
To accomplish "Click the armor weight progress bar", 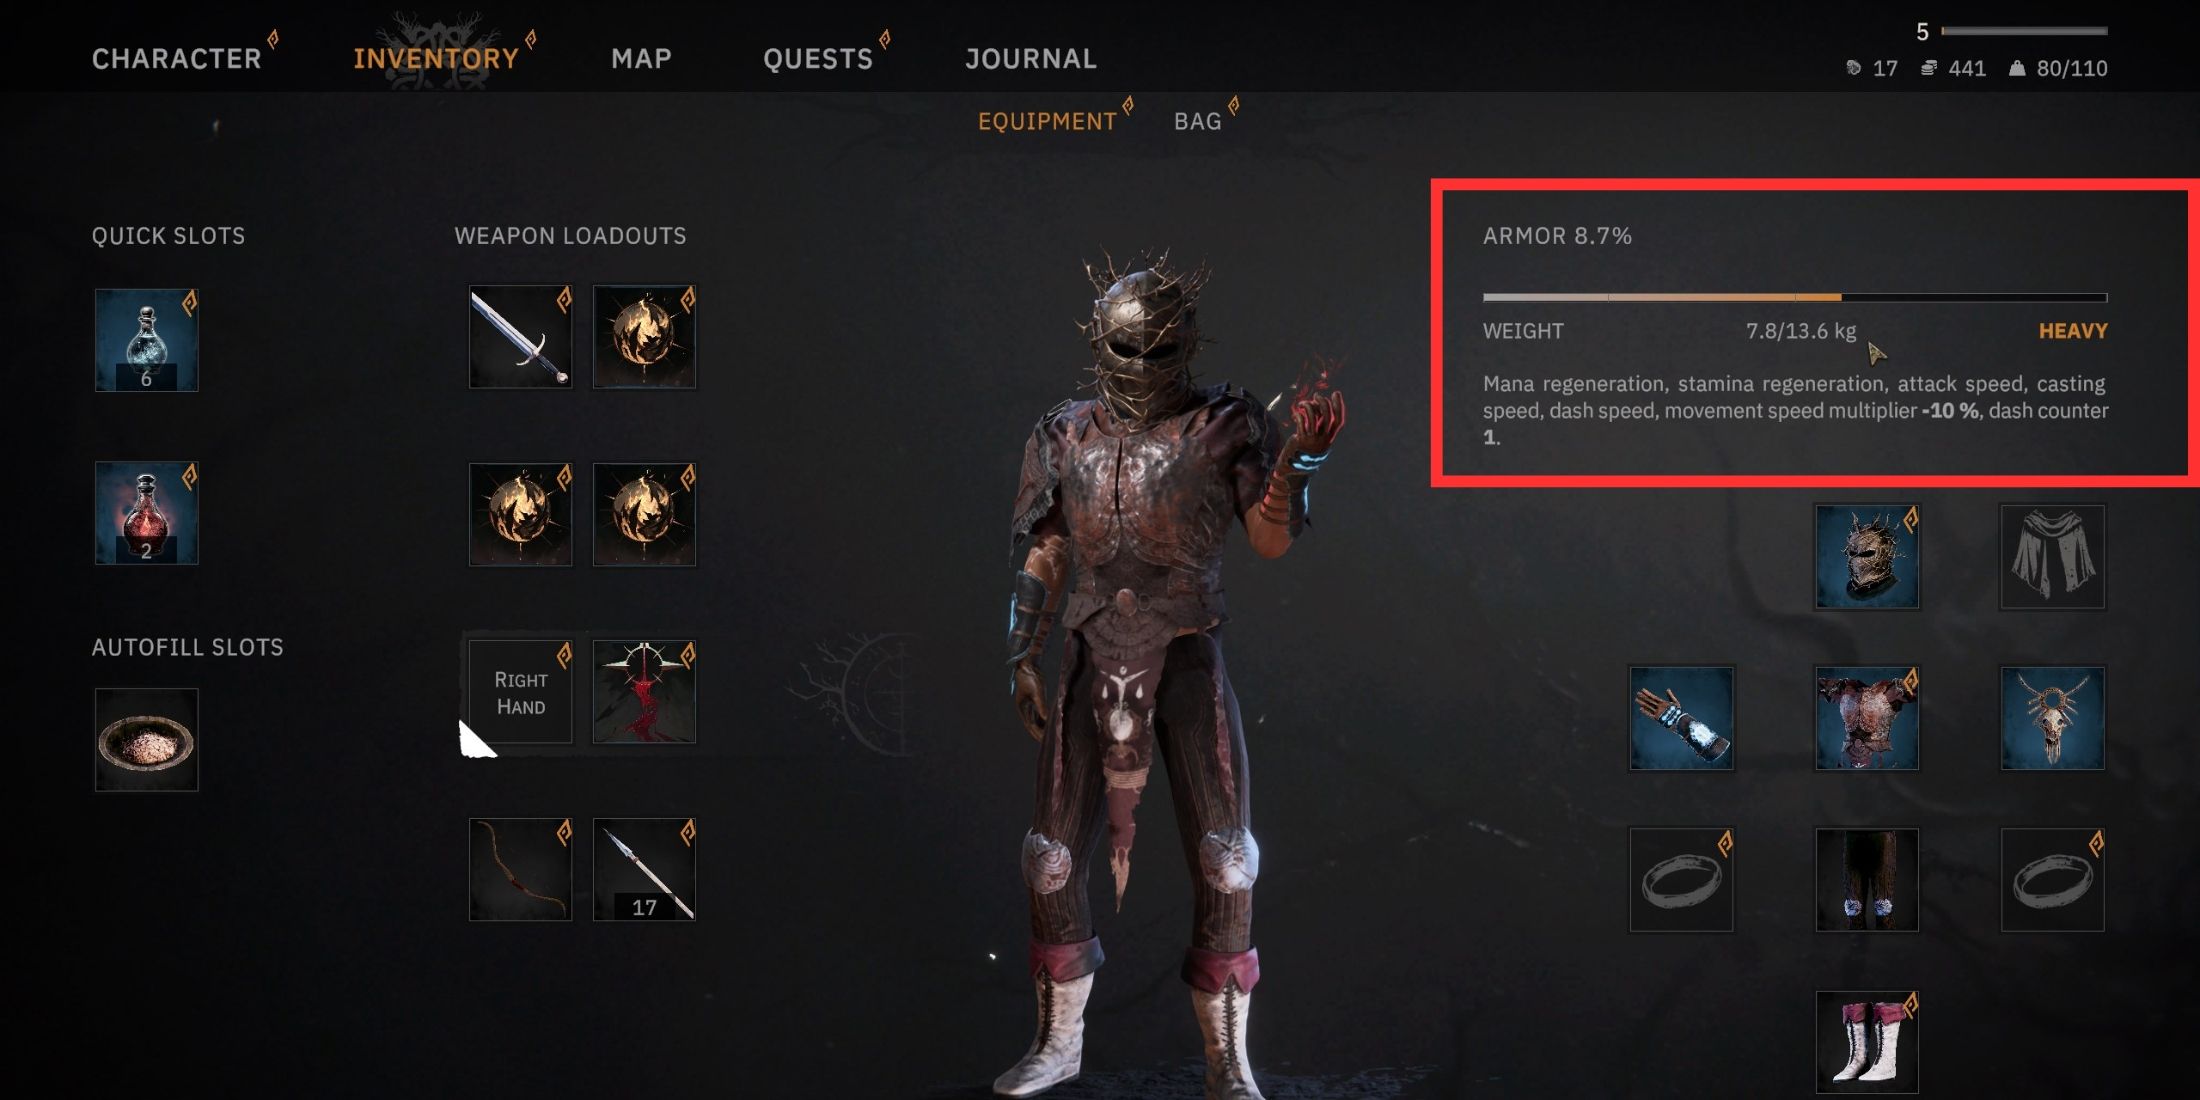I will point(1795,297).
